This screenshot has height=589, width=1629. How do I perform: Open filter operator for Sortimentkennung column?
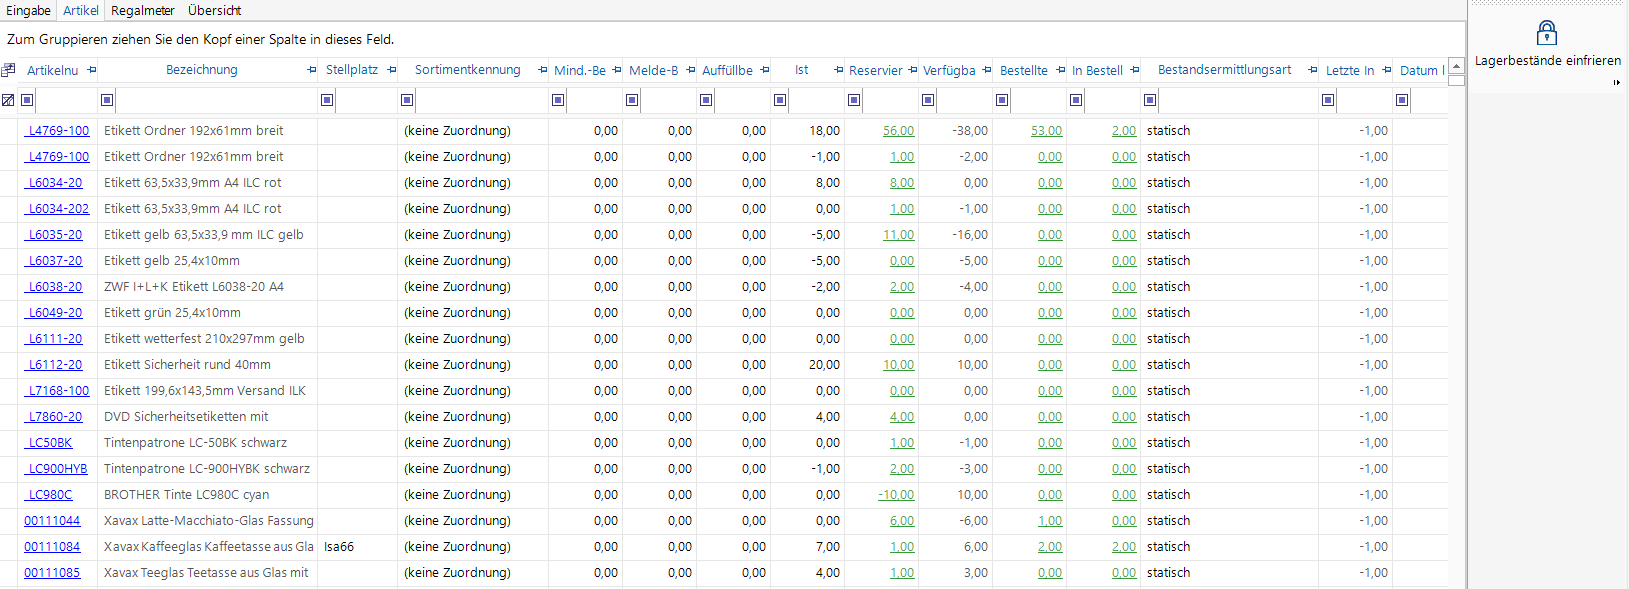(x=407, y=100)
